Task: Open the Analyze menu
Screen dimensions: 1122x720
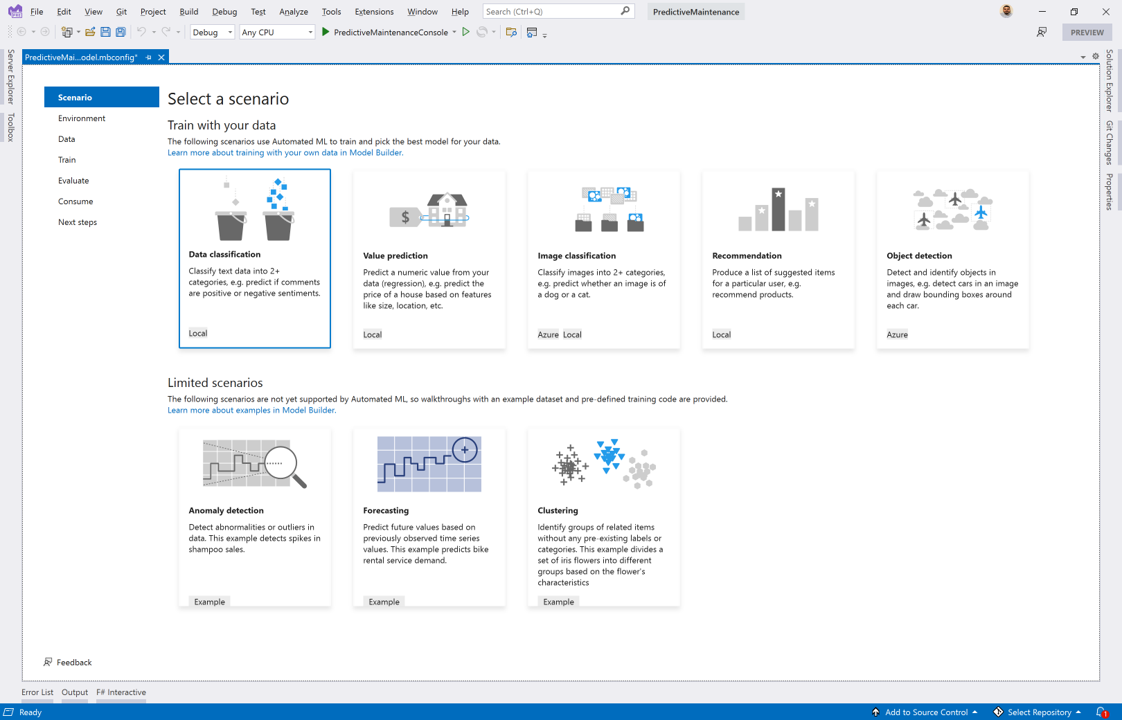Action: [x=293, y=11]
